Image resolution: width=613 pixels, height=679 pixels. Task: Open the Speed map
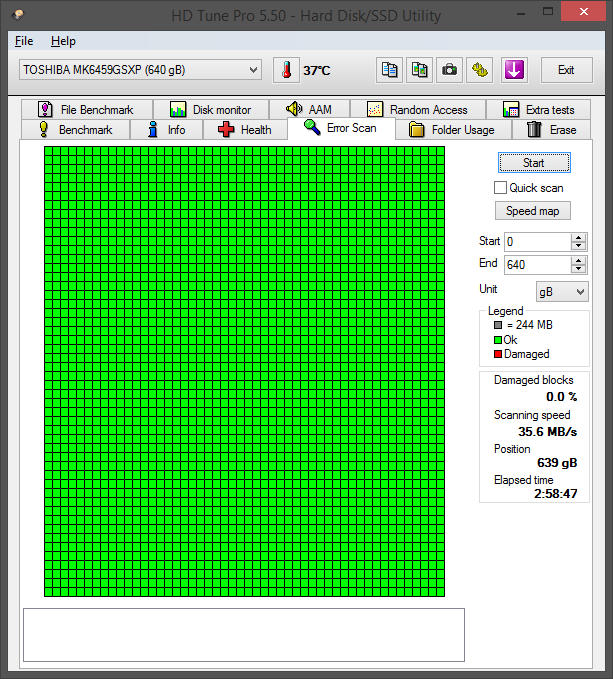click(x=532, y=211)
